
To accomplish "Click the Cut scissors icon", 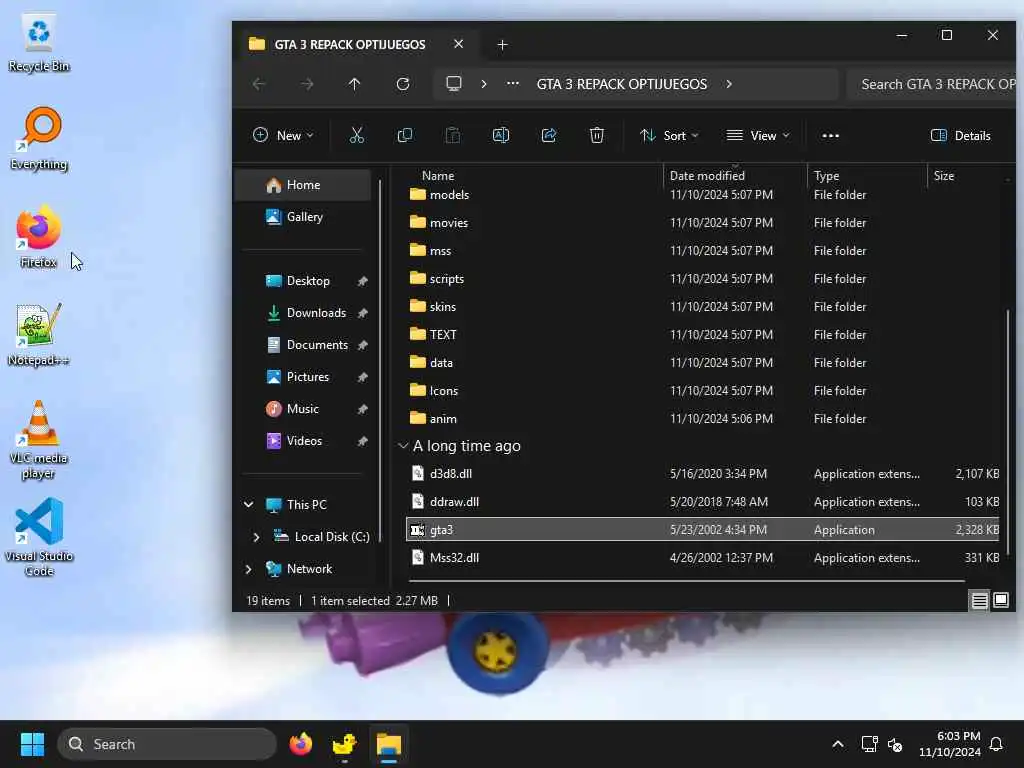I will 357,135.
